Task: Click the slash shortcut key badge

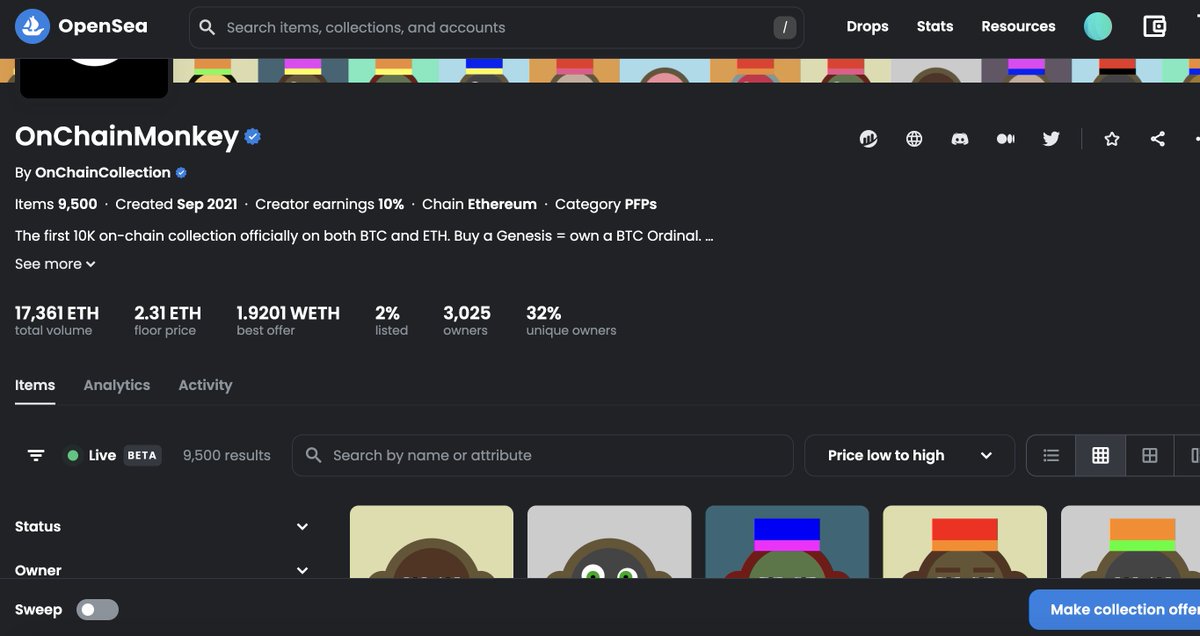Action: (785, 28)
